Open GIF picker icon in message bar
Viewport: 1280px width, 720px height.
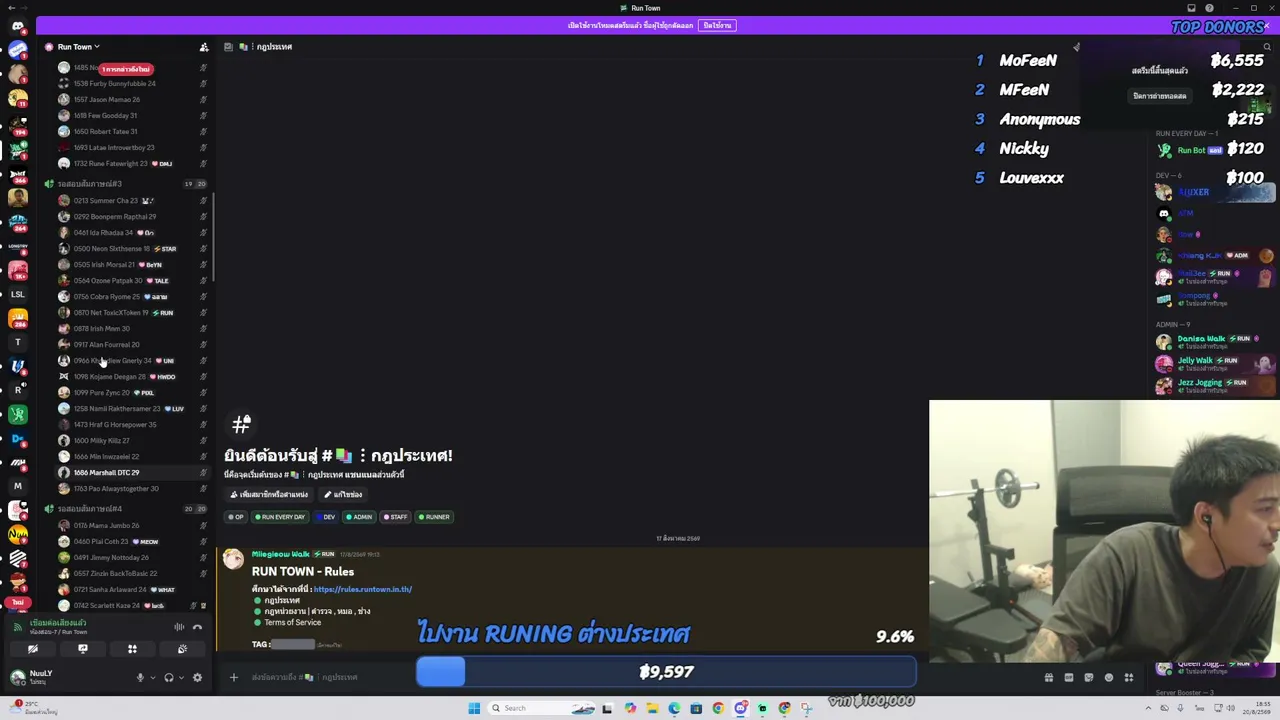(x=1068, y=678)
